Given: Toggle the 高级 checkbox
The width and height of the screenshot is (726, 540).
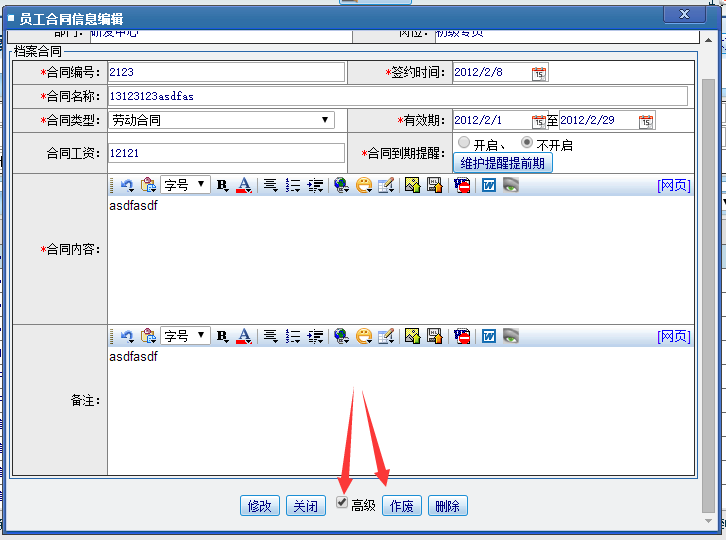Looking at the screenshot, I should (x=343, y=502).
